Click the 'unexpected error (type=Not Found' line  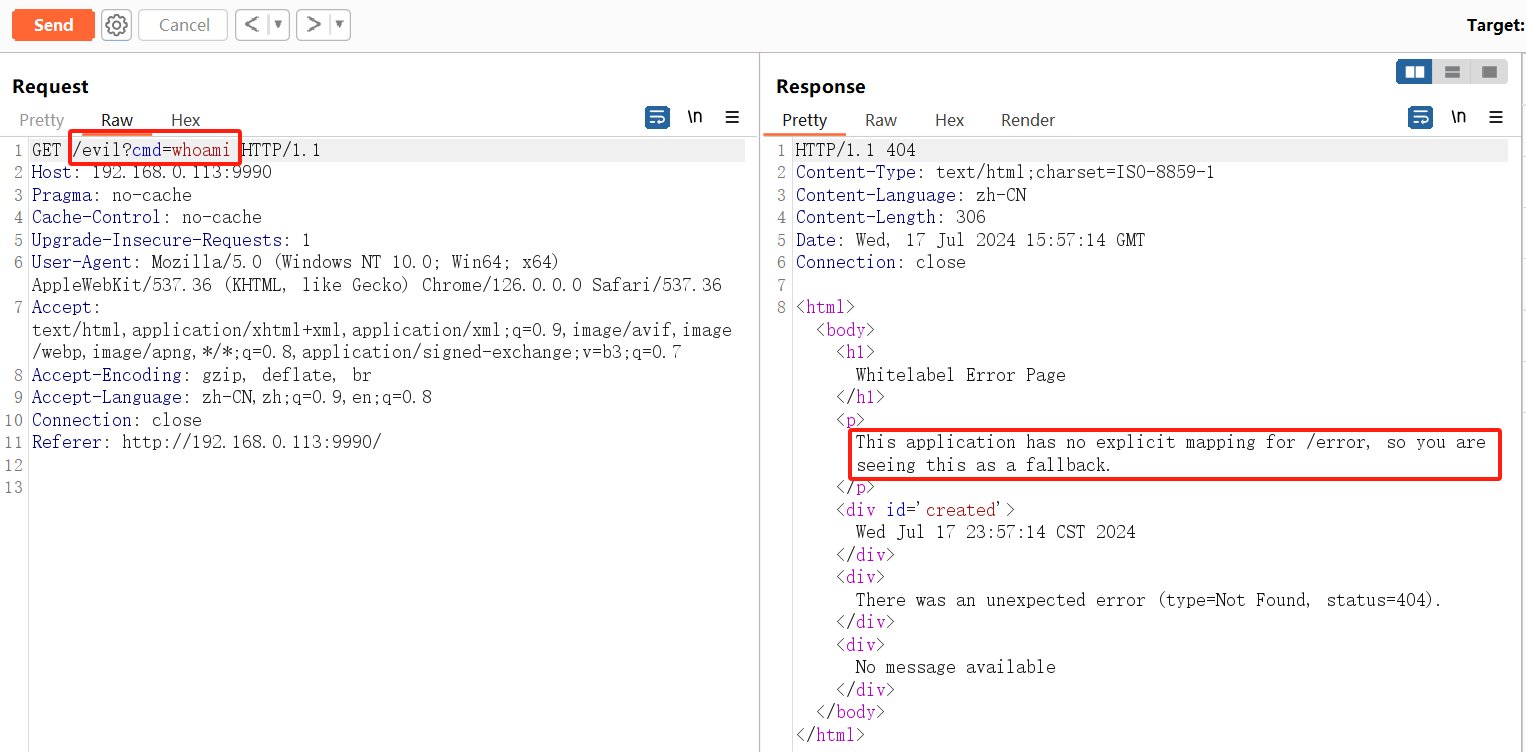(1149, 600)
